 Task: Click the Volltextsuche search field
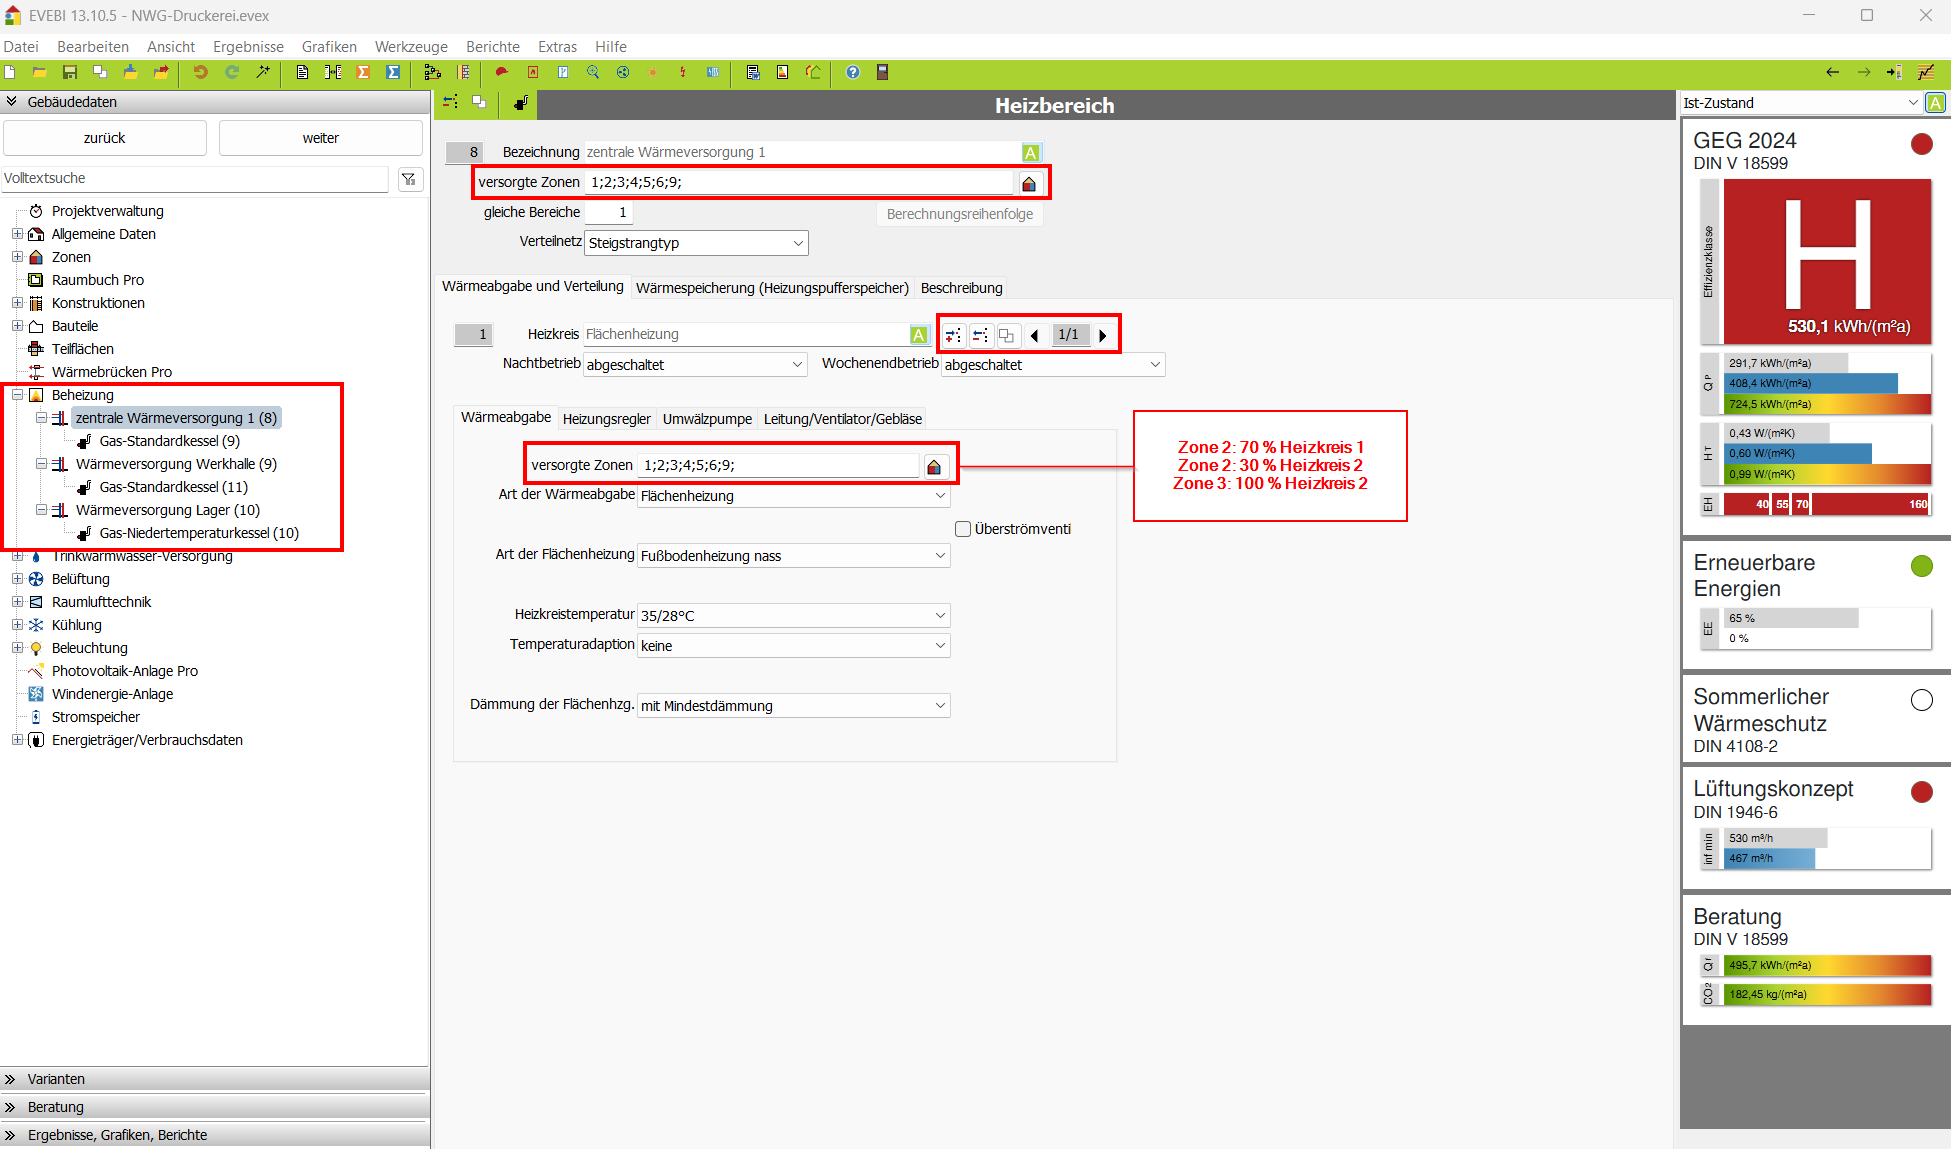(x=195, y=179)
